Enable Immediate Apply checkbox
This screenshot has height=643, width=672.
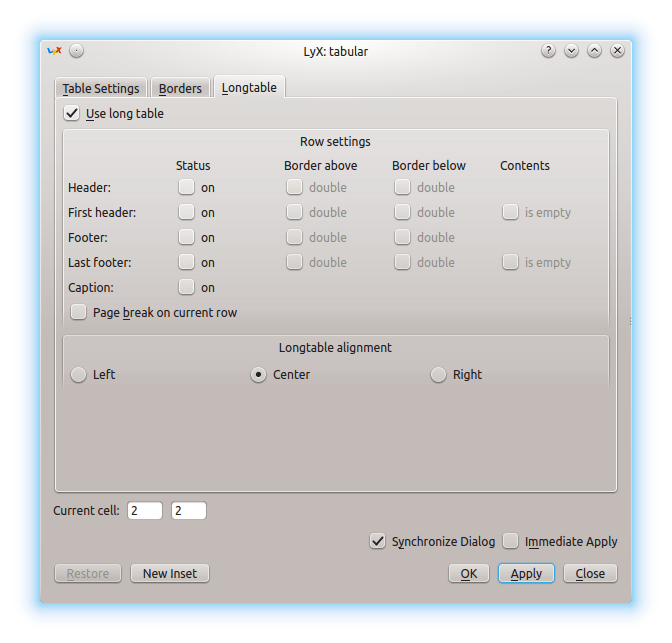(510, 541)
